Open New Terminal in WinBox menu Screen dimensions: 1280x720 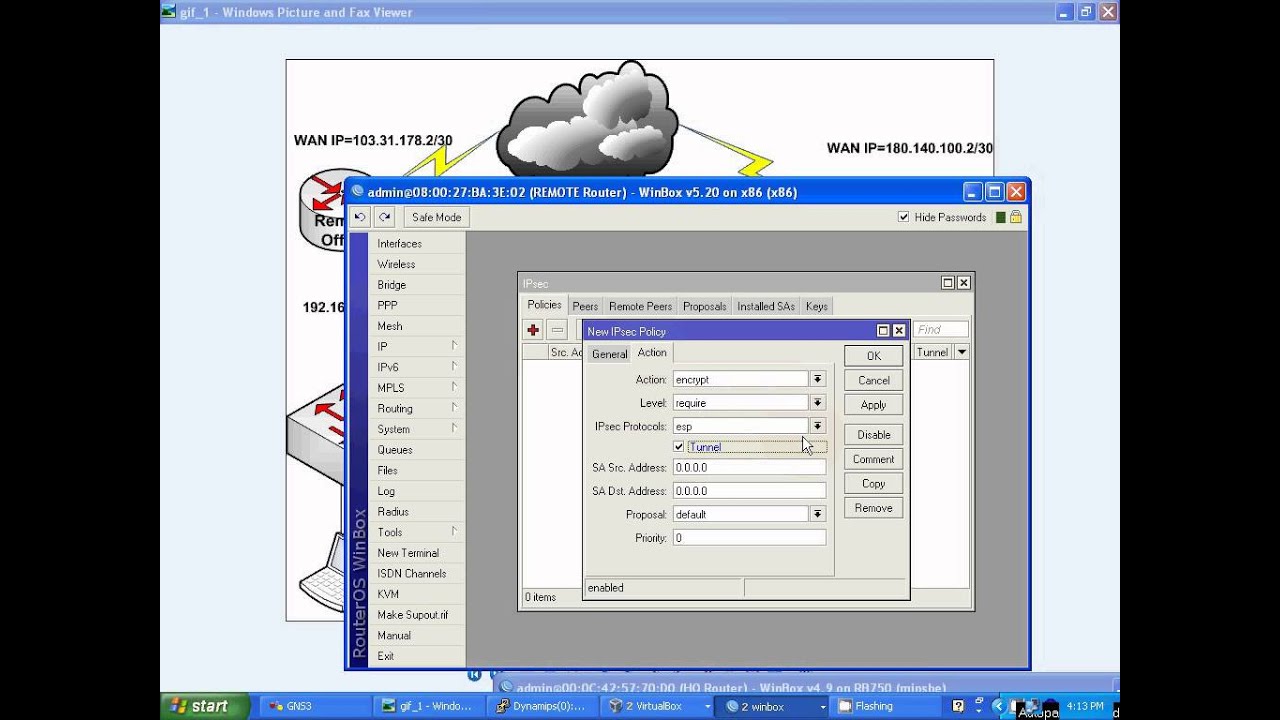(417, 553)
